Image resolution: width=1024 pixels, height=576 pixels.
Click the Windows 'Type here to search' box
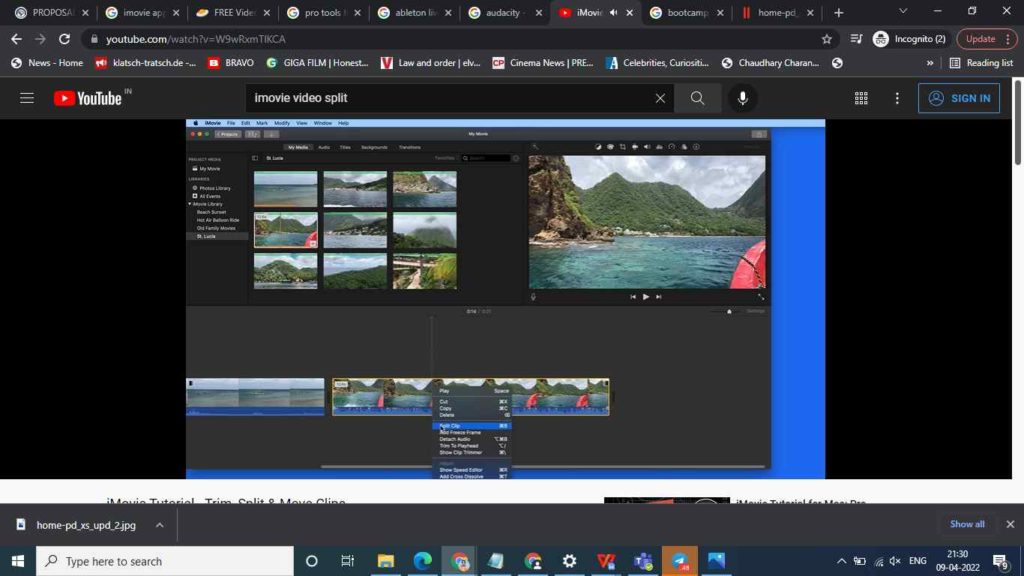[165, 561]
